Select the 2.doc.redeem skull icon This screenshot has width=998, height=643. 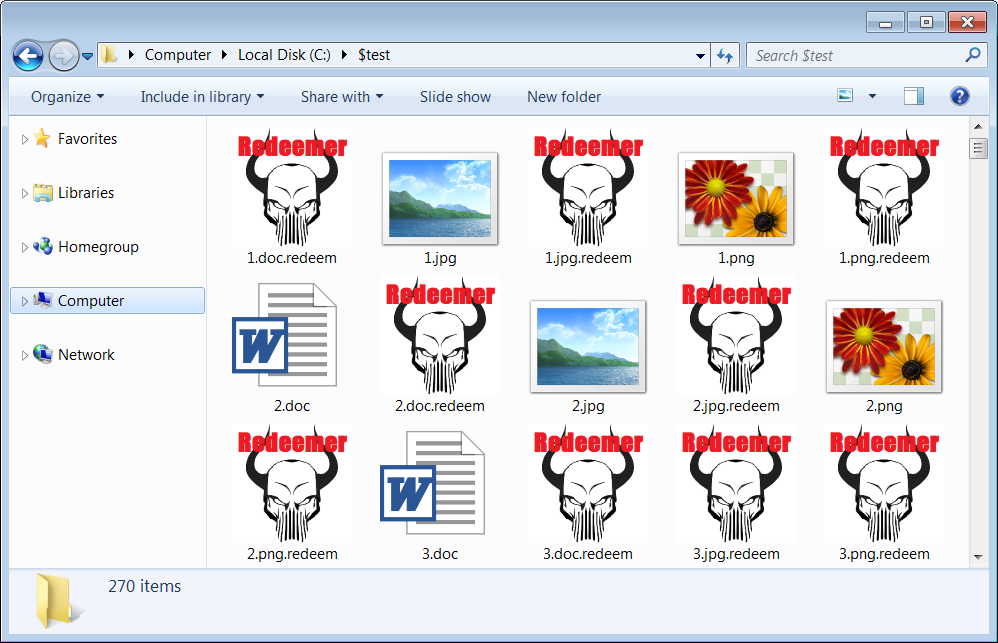pyautogui.click(x=440, y=336)
